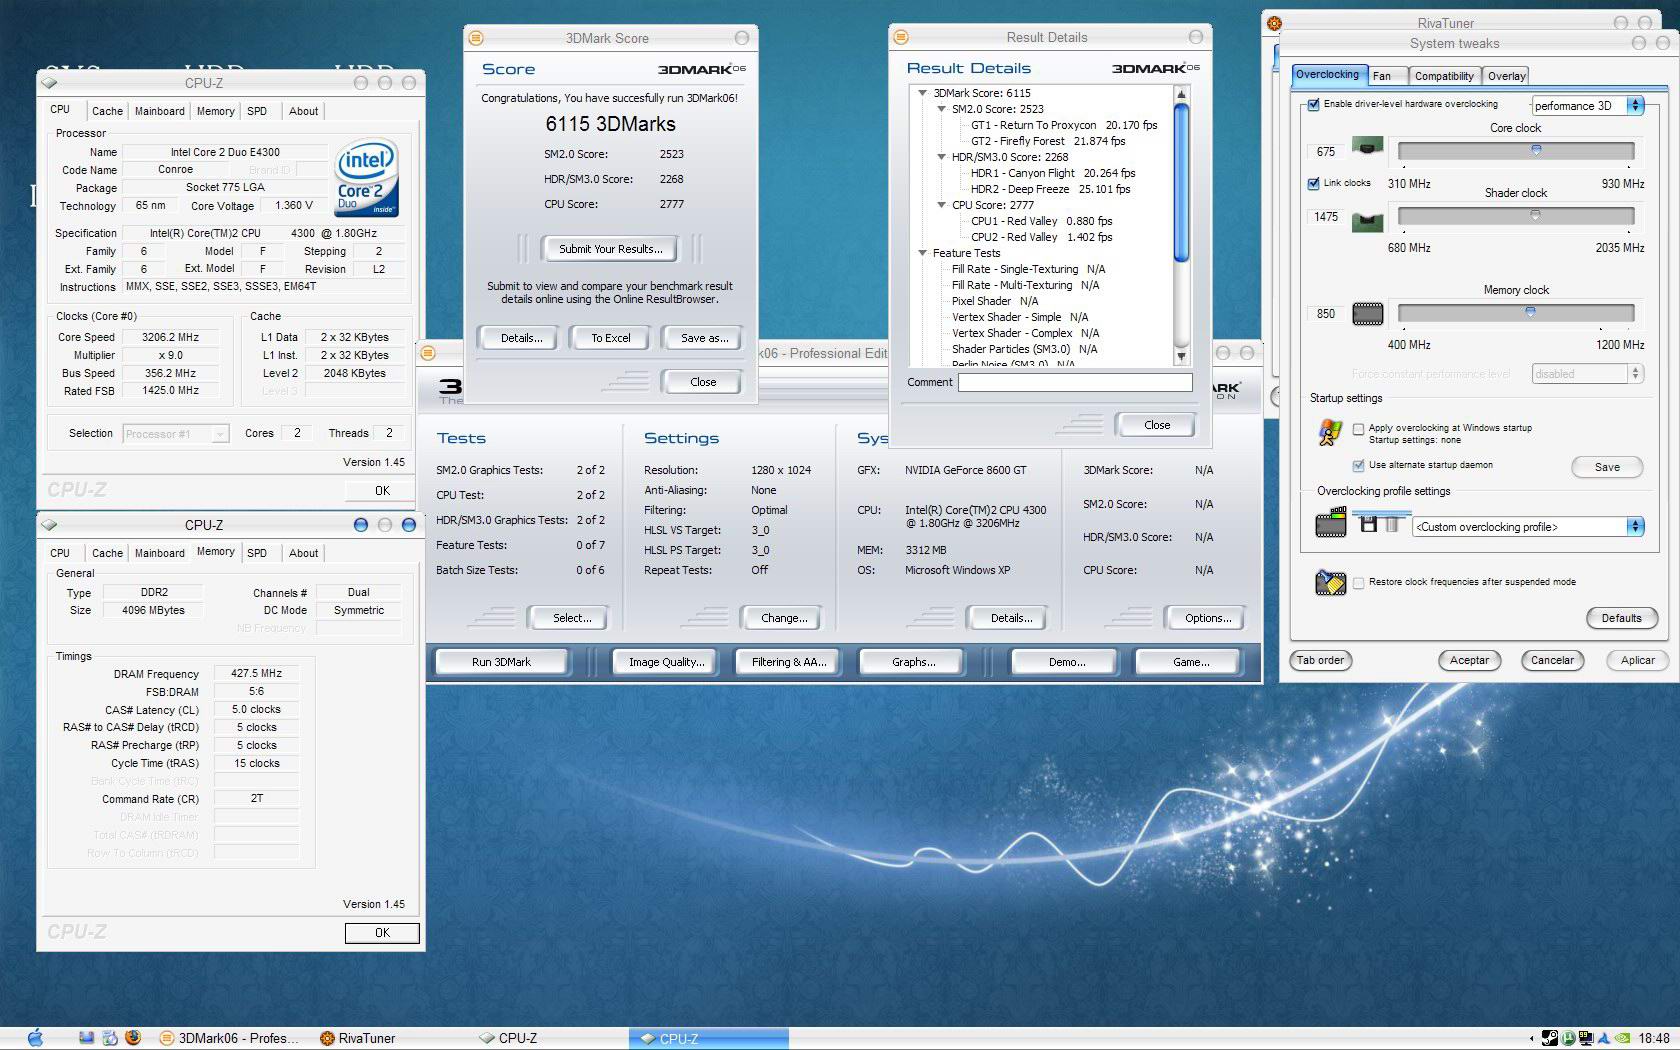
Task: Click Aplicar in RivaTuner
Action: coord(1637,660)
